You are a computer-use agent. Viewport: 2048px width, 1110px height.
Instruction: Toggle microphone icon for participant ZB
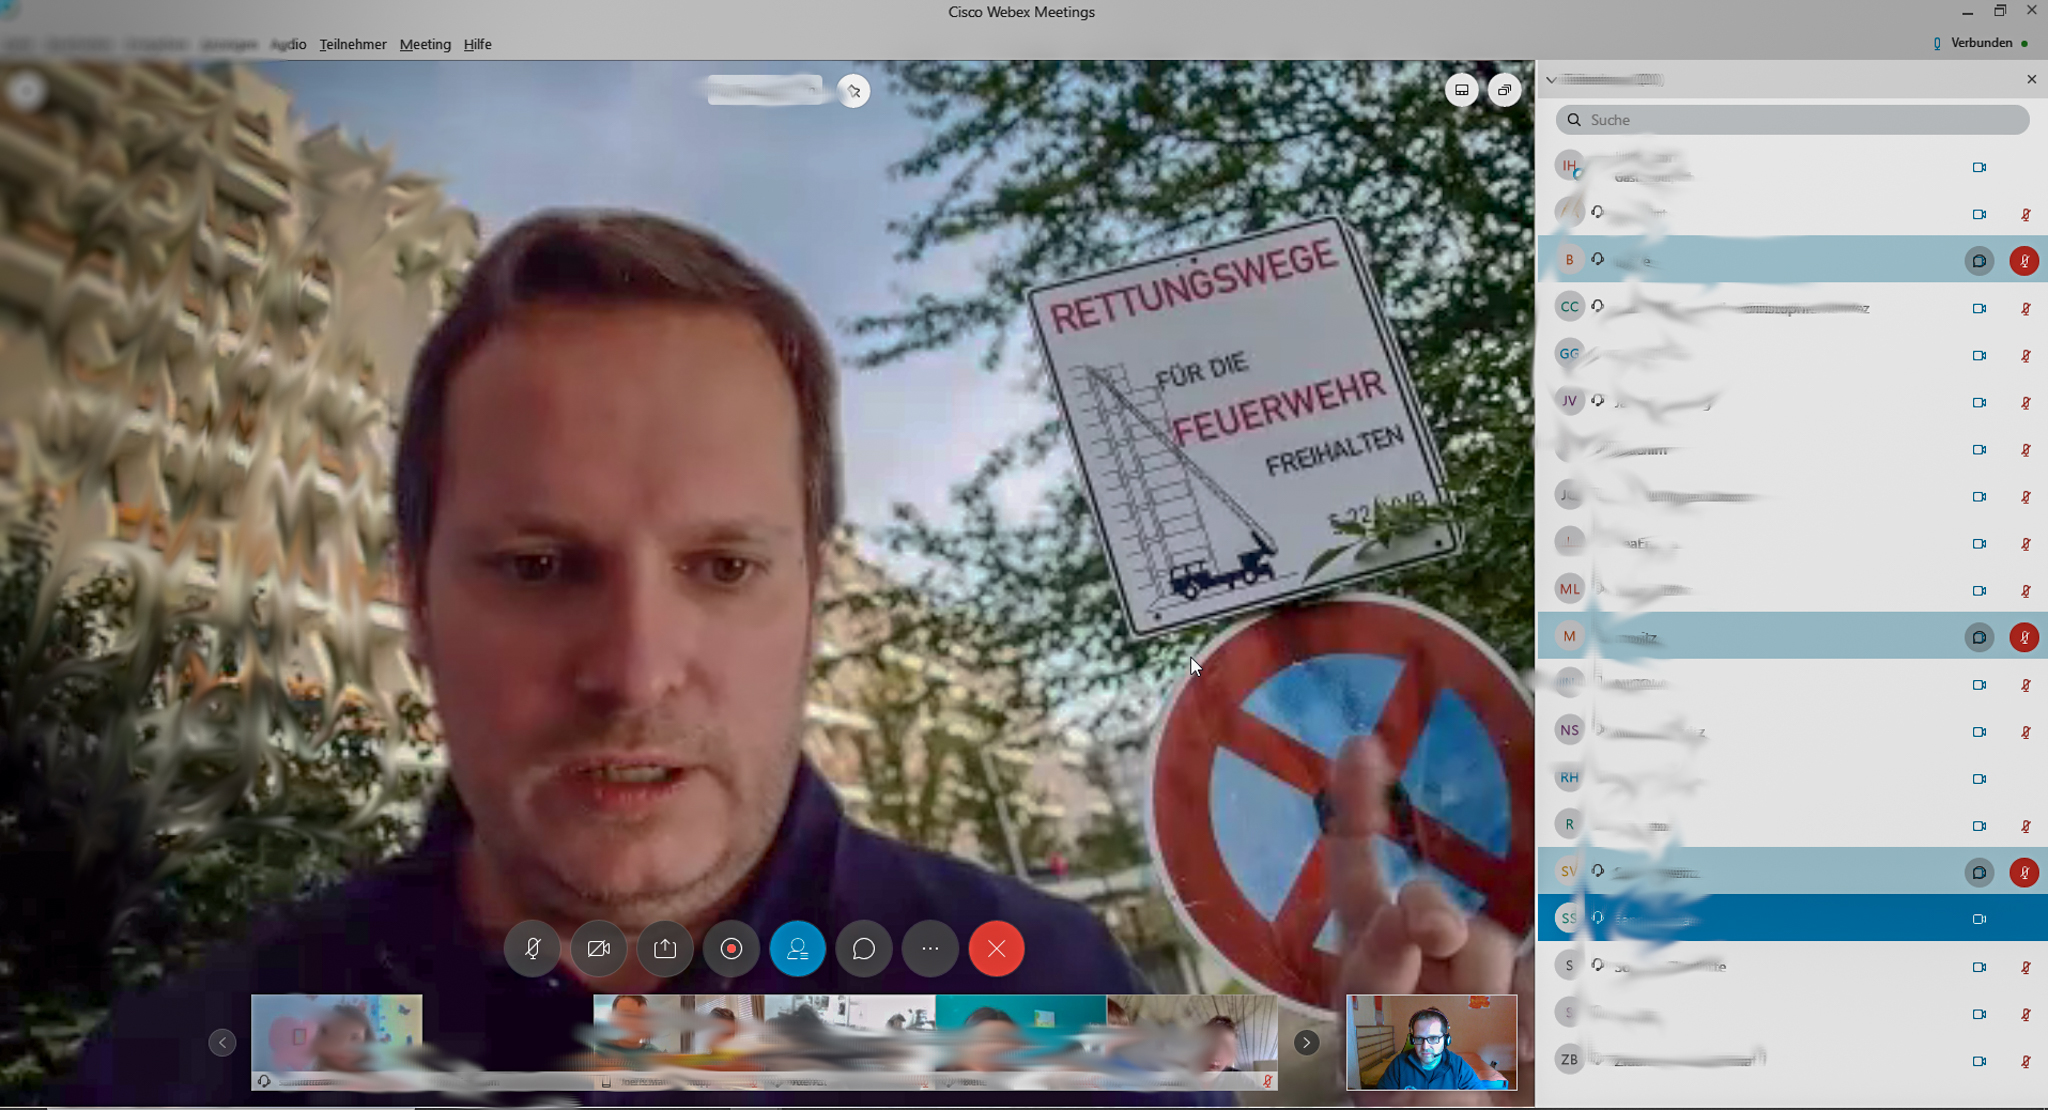click(x=2025, y=1060)
